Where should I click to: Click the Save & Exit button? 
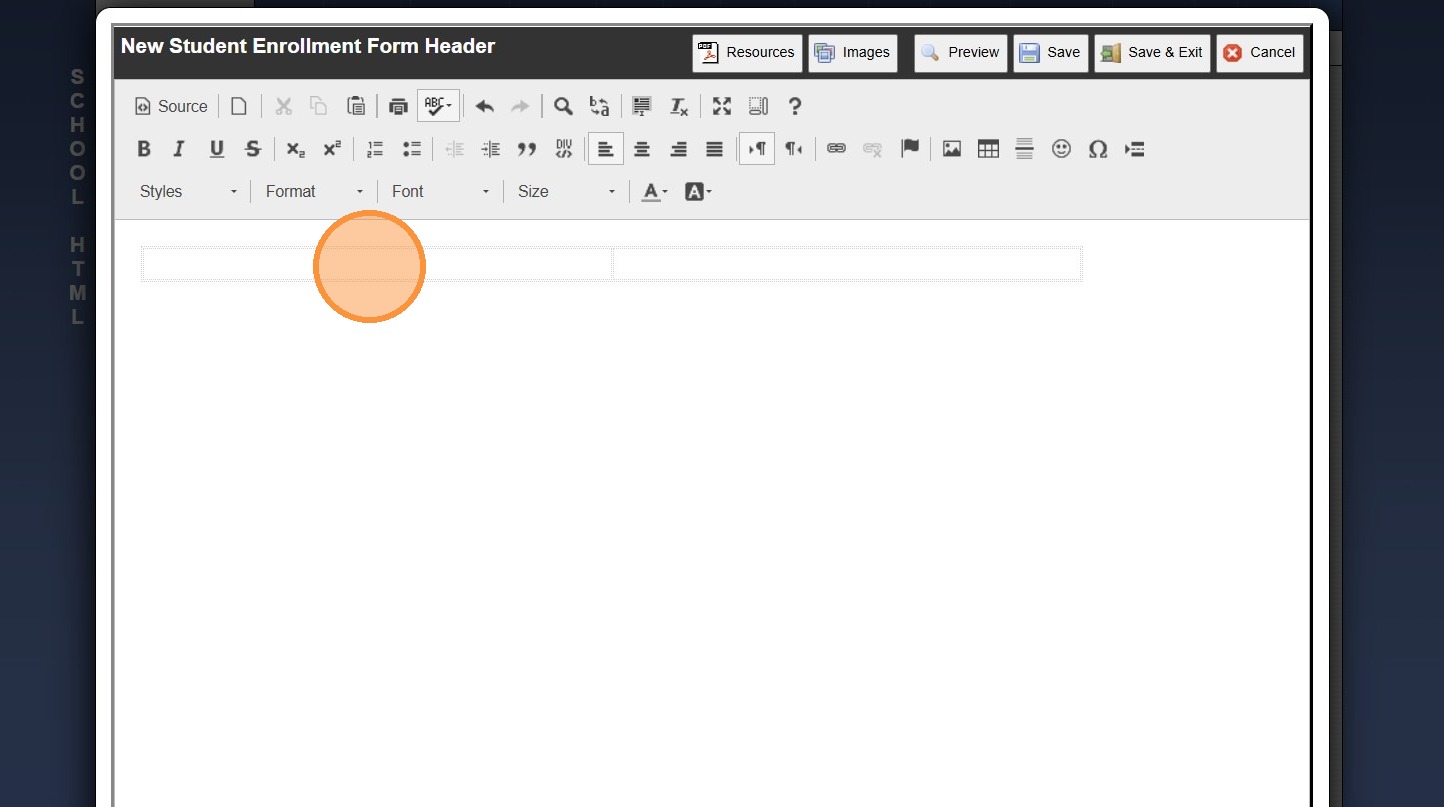1152,53
